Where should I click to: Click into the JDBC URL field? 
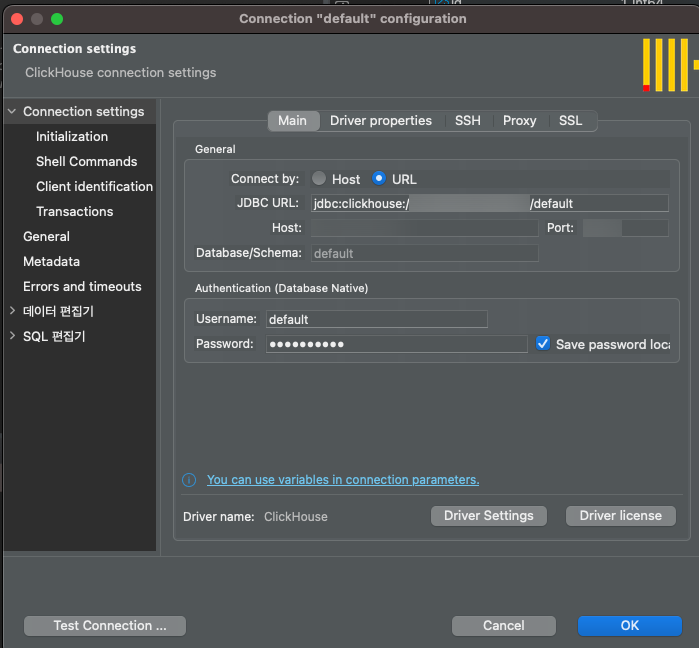pos(488,203)
